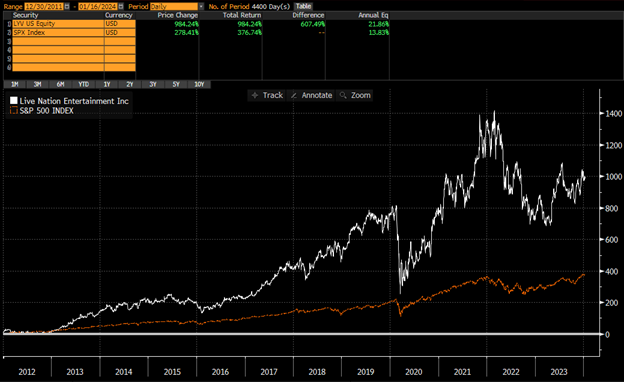Click the Total Return column header
Viewport: 624px width, 382px height.
click(x=242, y=15)
